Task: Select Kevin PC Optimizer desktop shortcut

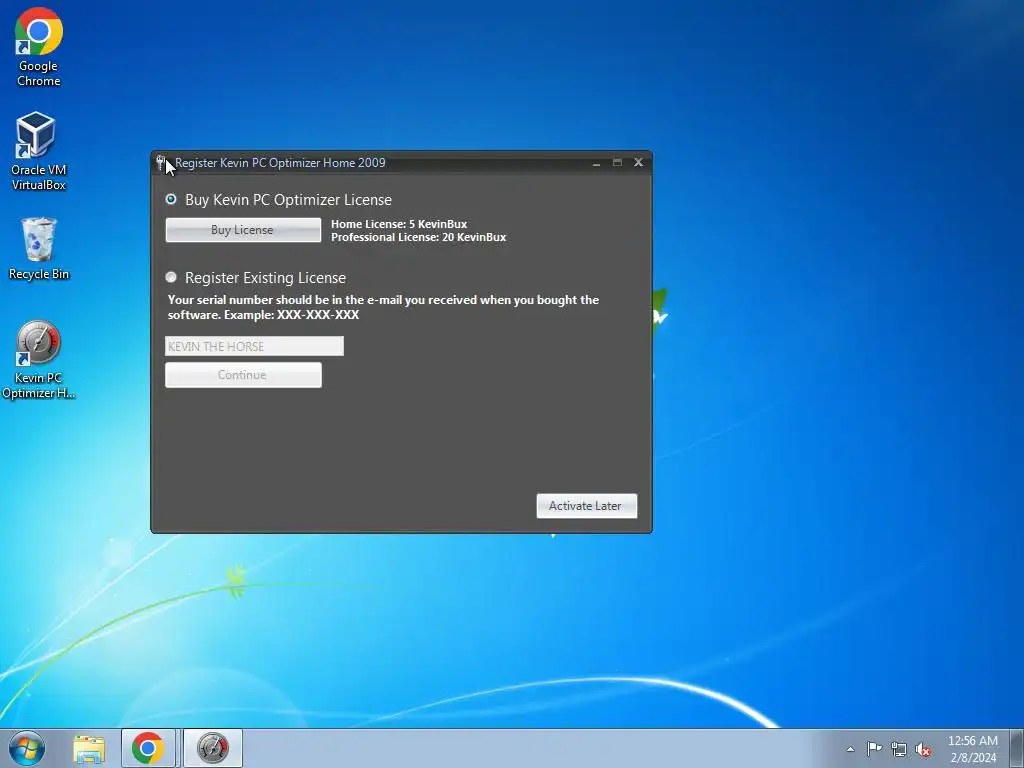Action: pyautogui.click(x=39, y=360)
